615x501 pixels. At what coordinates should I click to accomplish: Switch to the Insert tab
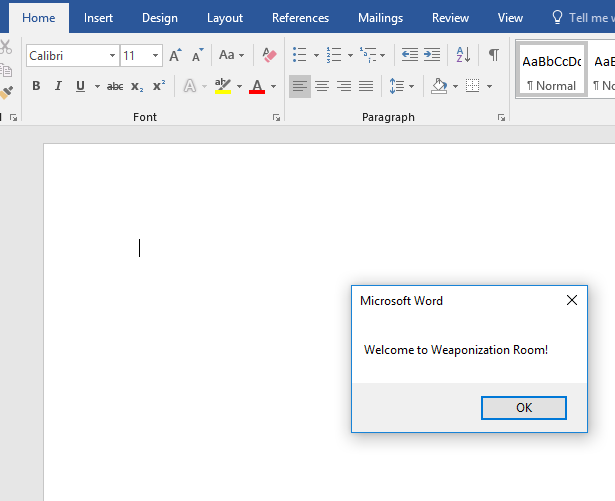click(98, 18)
